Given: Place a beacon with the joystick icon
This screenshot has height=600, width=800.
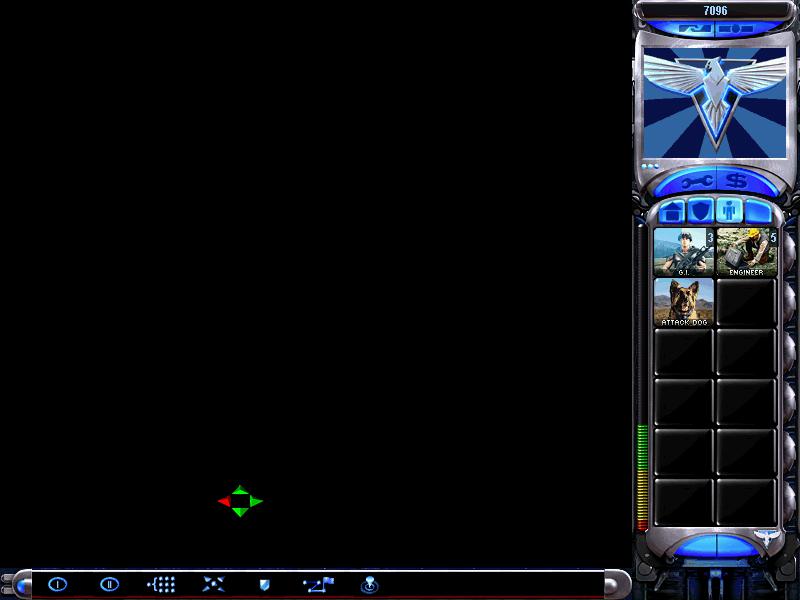Looking at the screenshot, I should tap(369, 585).
